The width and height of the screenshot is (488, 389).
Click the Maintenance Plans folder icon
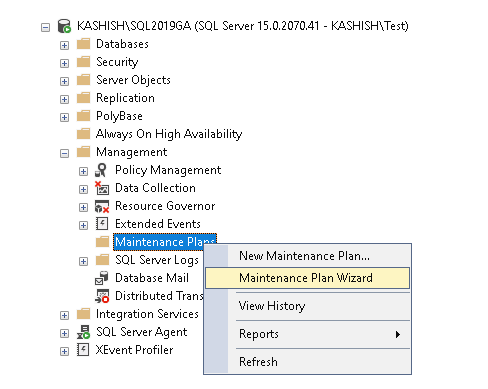[x=102, y=242]
